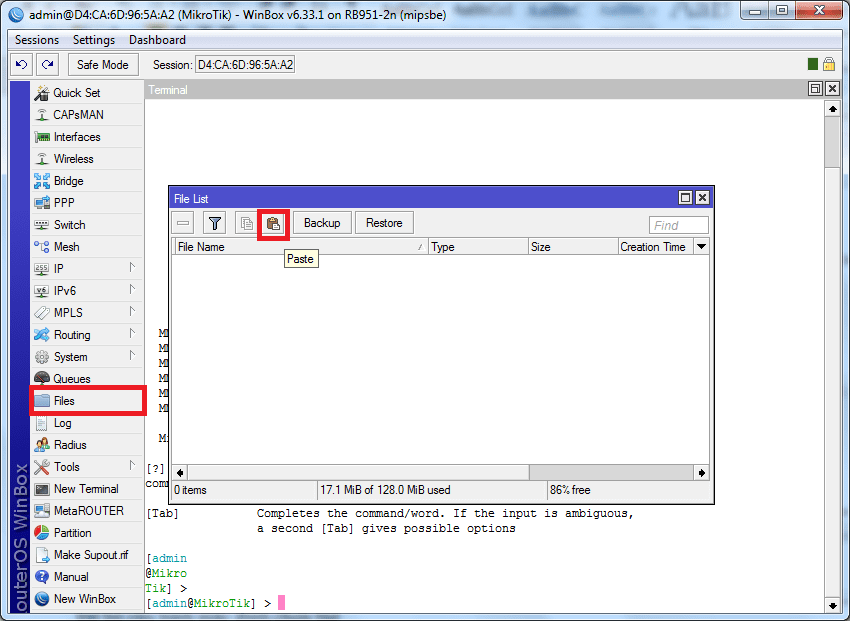Launch New Terminal from sidebar
850x621 pixels.
(x=85, y=489)
